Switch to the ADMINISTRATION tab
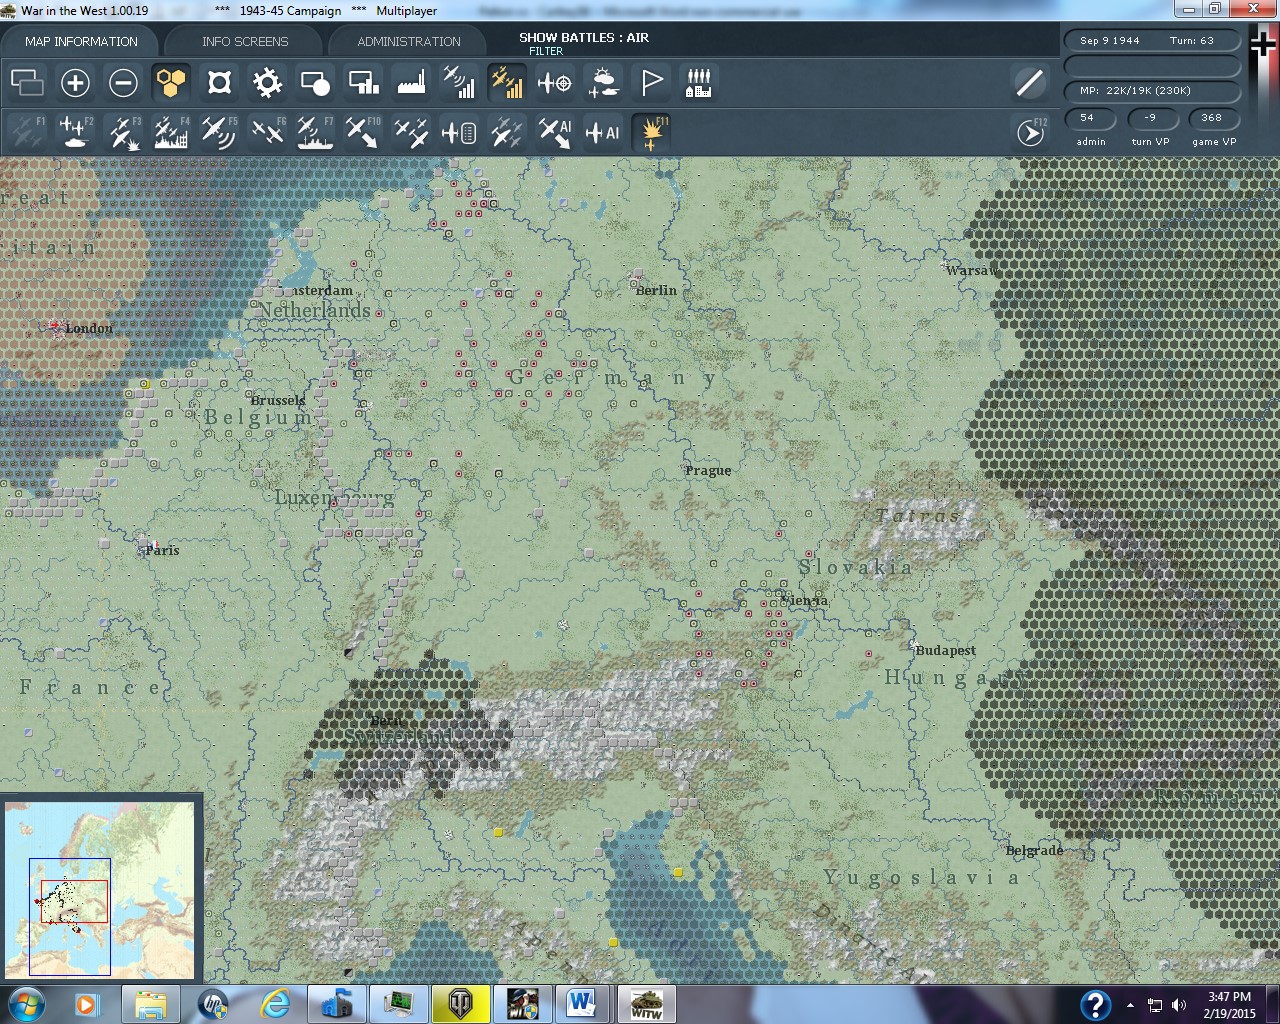1280x1024 pixels. pos(409,41)
